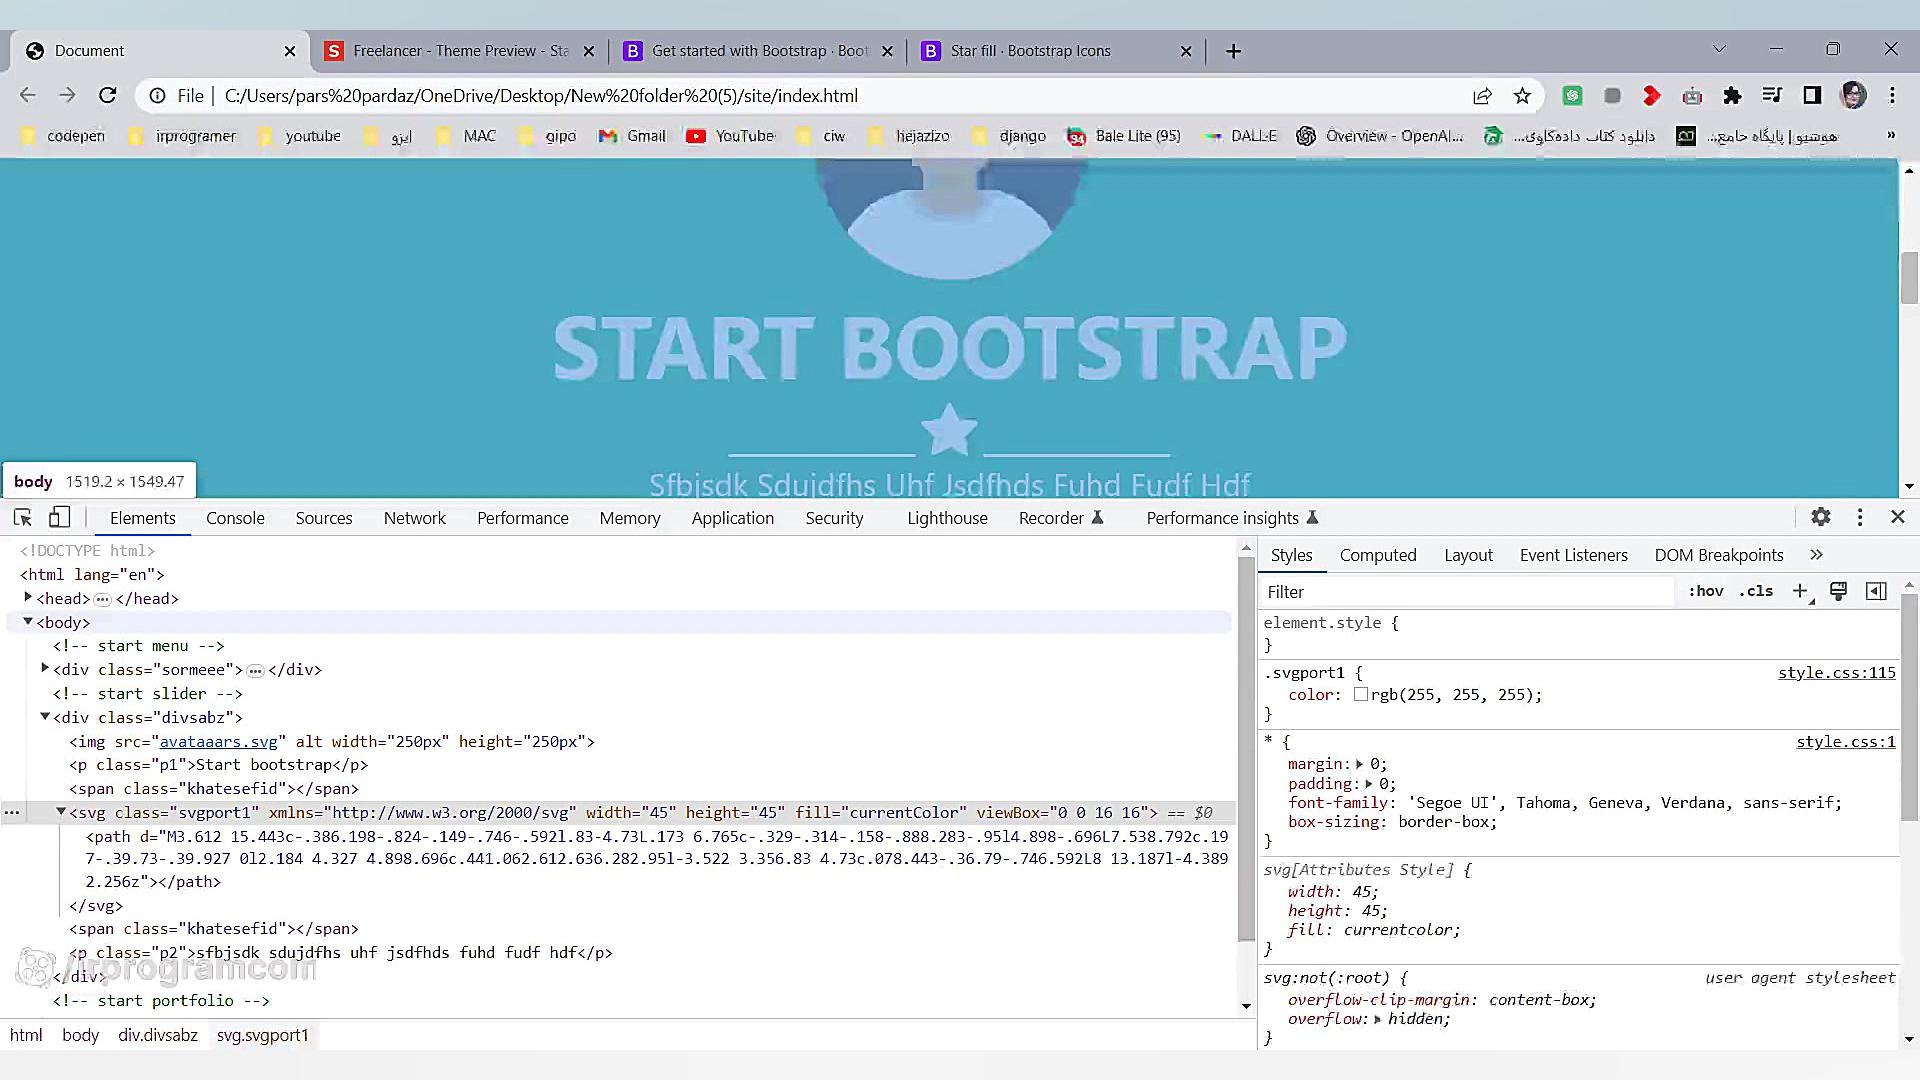Switch to the Get started with Bootstrap tab
1920x1080 pixels.
click(758, 51)
